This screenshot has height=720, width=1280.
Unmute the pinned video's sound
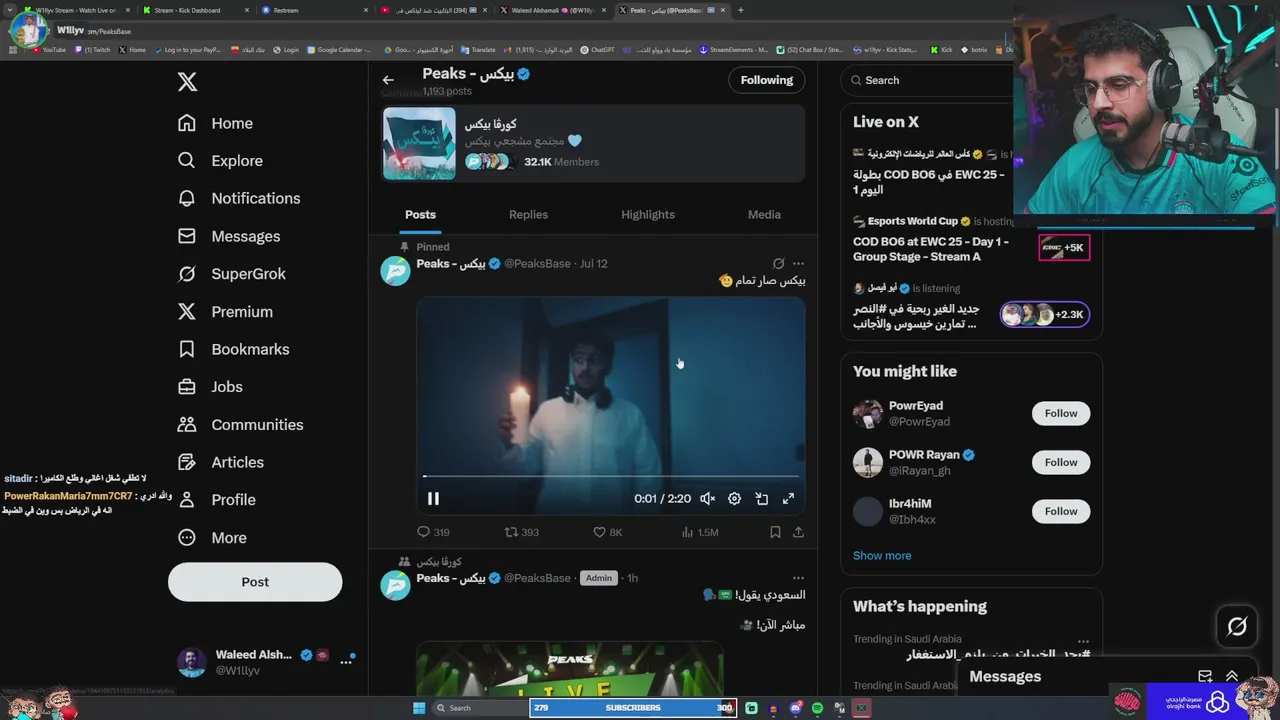707,498
